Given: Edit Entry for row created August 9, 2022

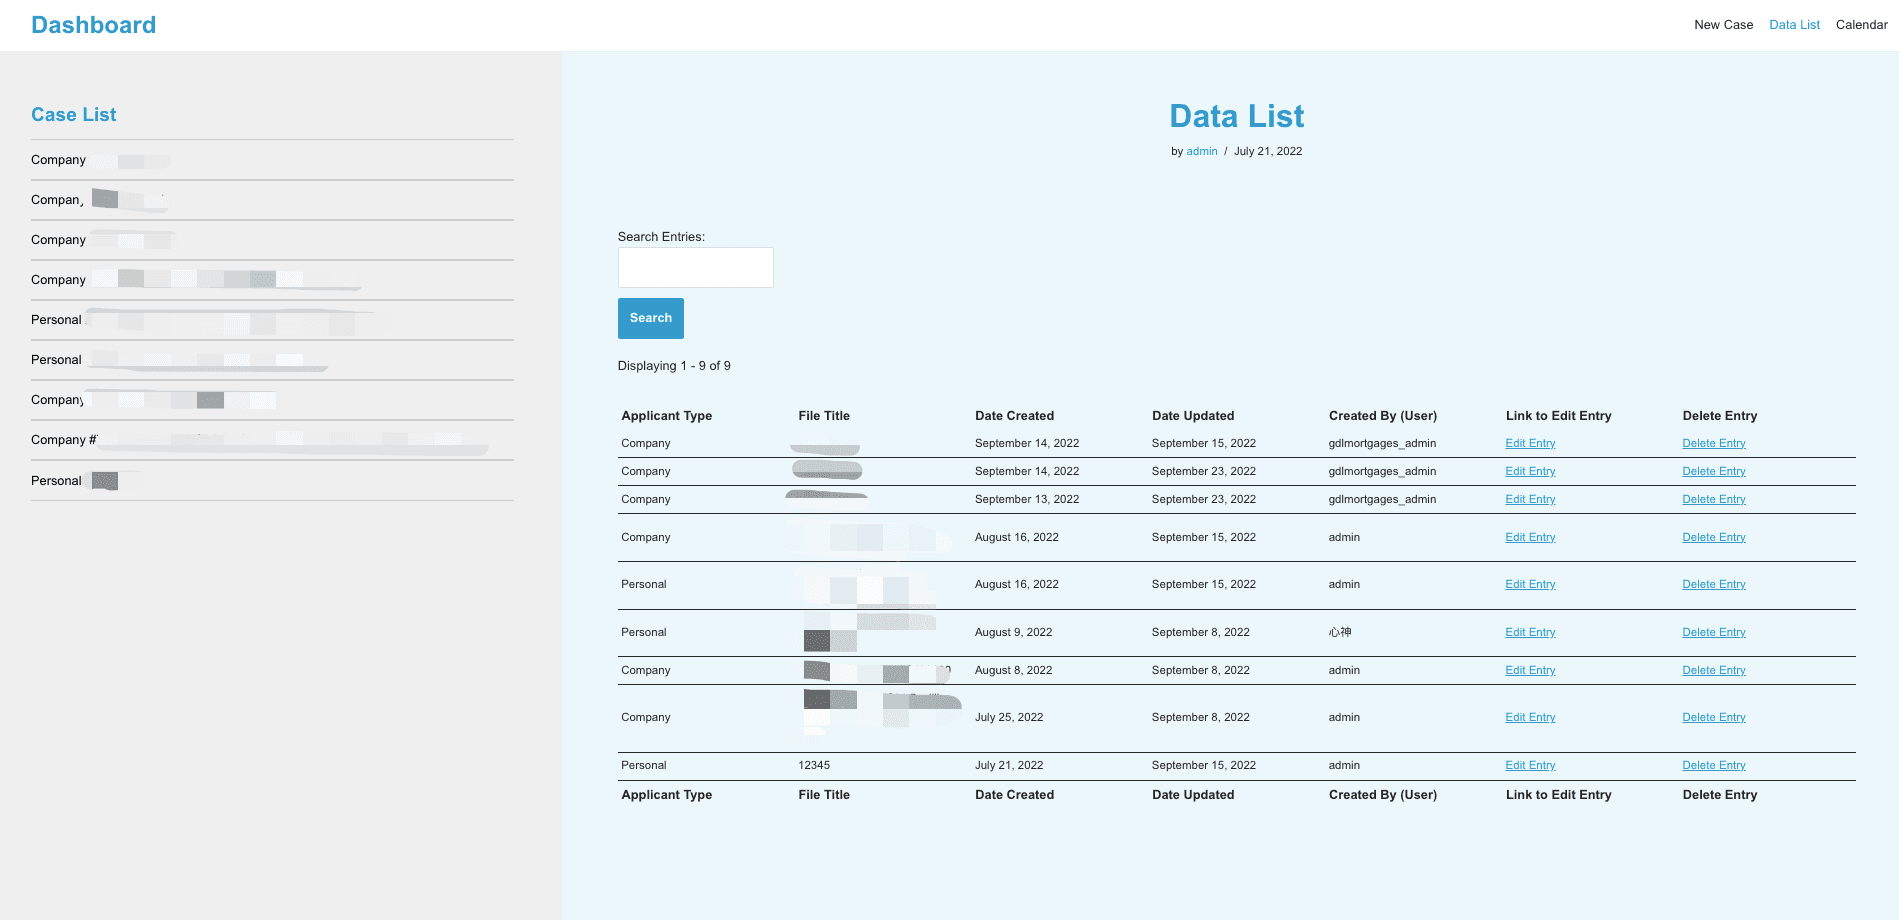Looking at the screenshot, I should click(x=1530, y=632).
